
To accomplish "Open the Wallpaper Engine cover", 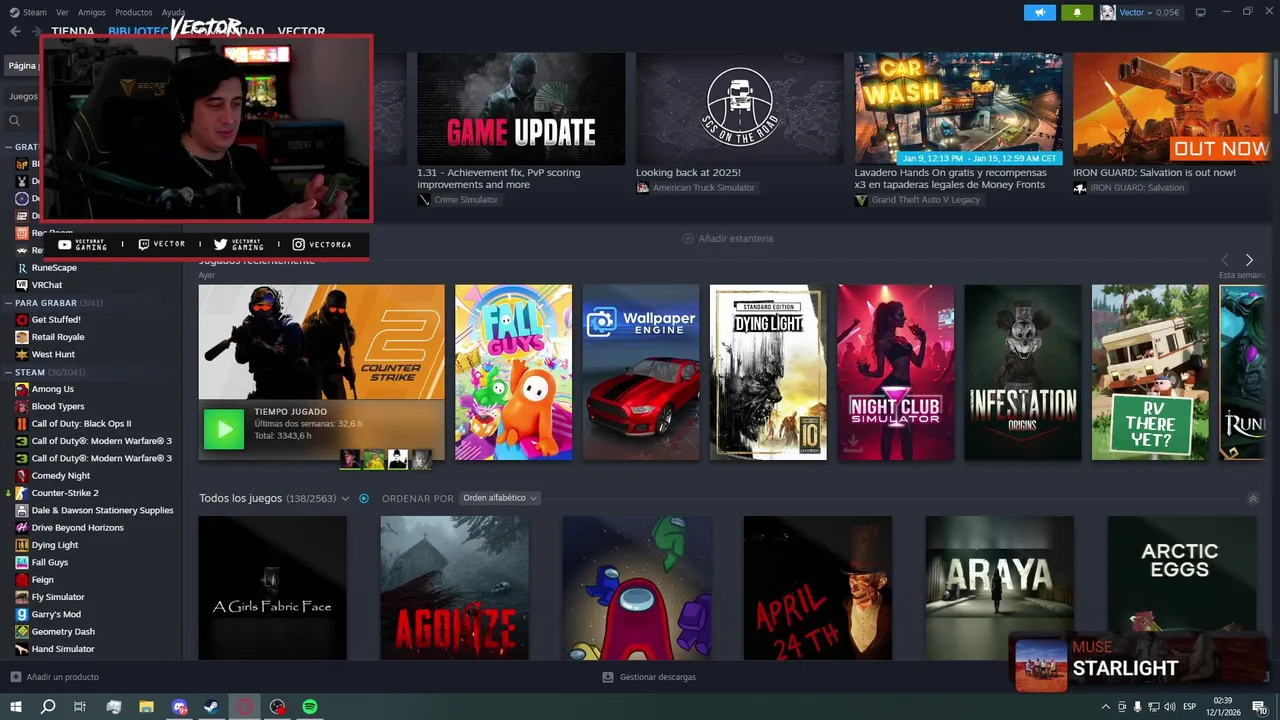I will [x=641, y=372].
